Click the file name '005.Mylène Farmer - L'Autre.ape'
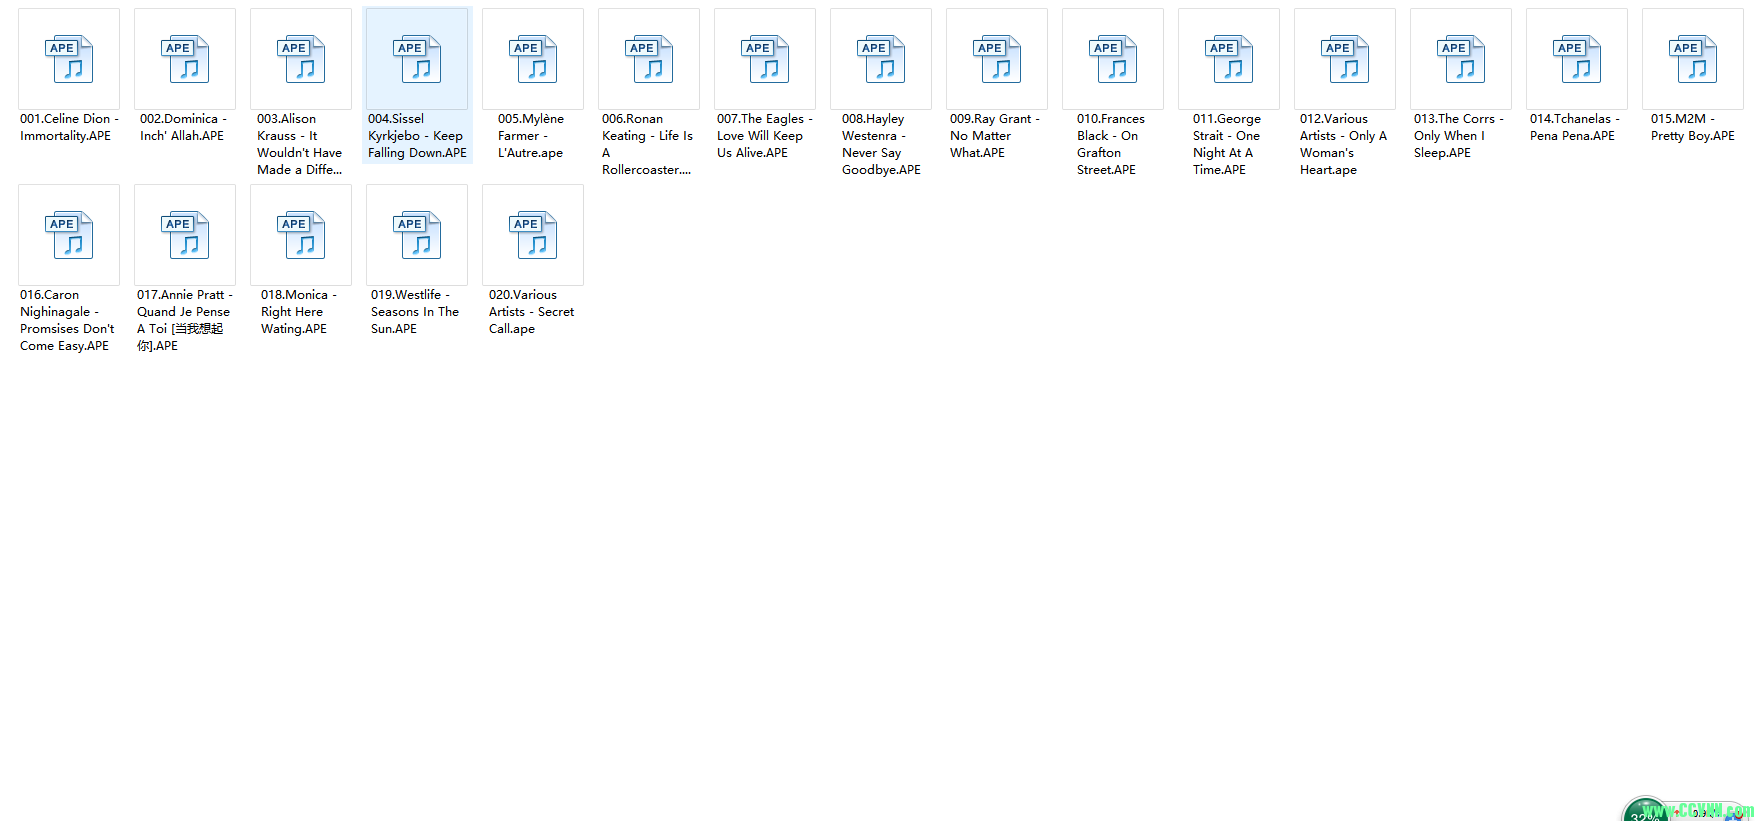 [x=531, y=136]
